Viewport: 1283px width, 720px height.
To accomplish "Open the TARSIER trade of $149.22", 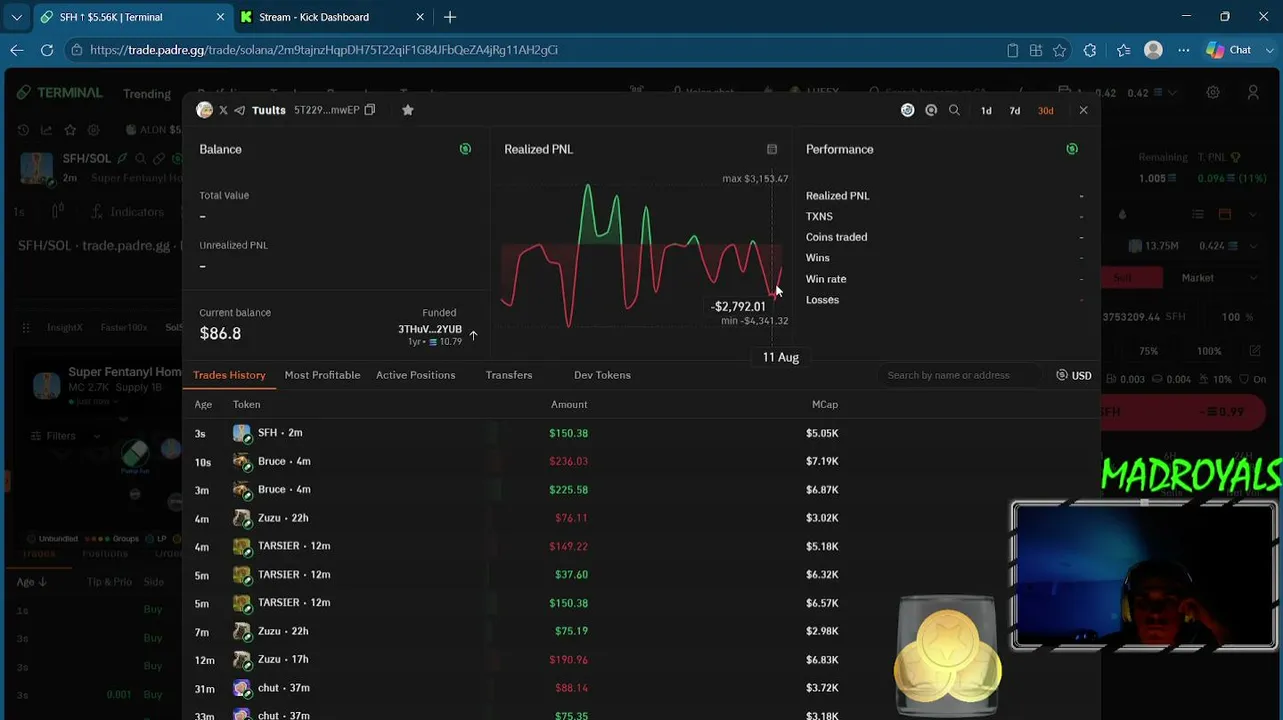I will pos(641,546).
